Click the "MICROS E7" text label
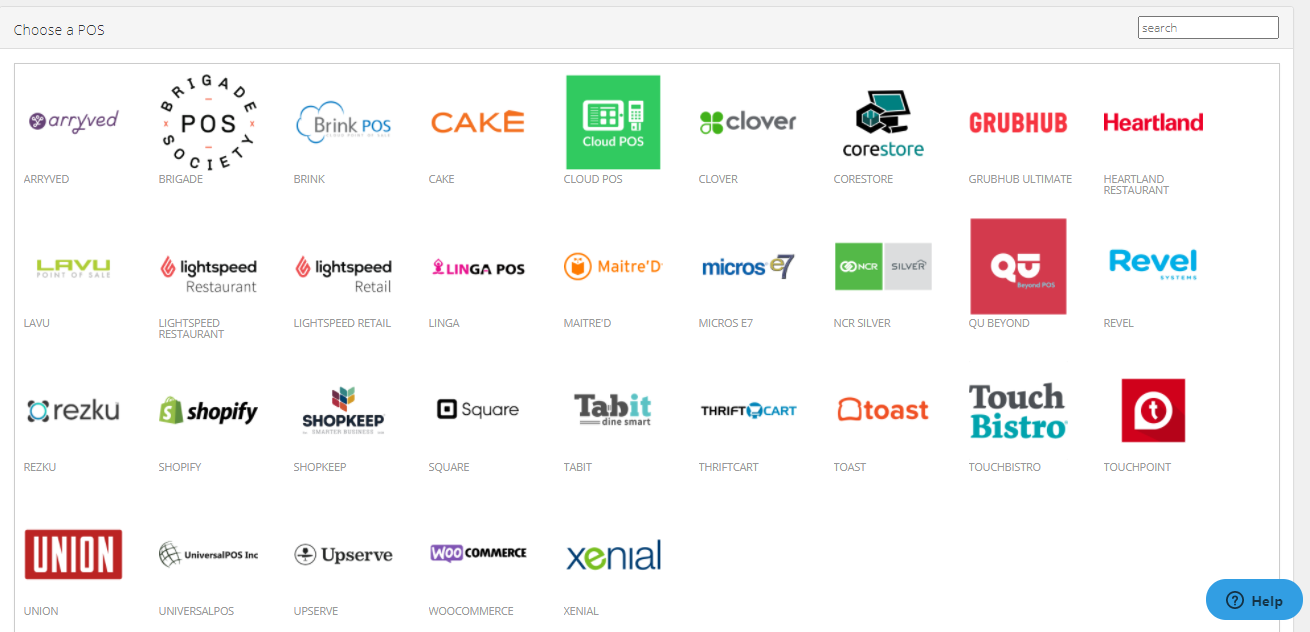The width and height of the screenshot is (1310, 632). (728, 323)
